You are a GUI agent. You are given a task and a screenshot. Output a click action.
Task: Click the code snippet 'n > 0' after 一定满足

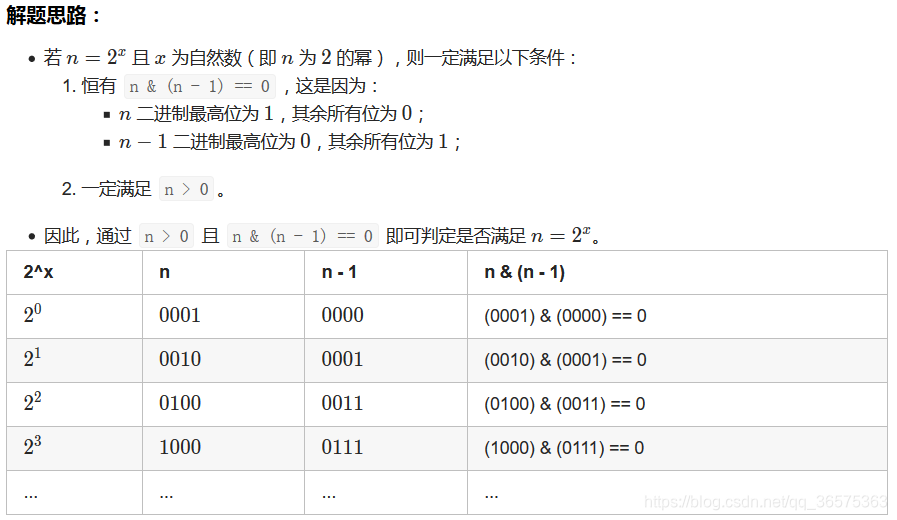pyautogui.click(x=186, y=189)
